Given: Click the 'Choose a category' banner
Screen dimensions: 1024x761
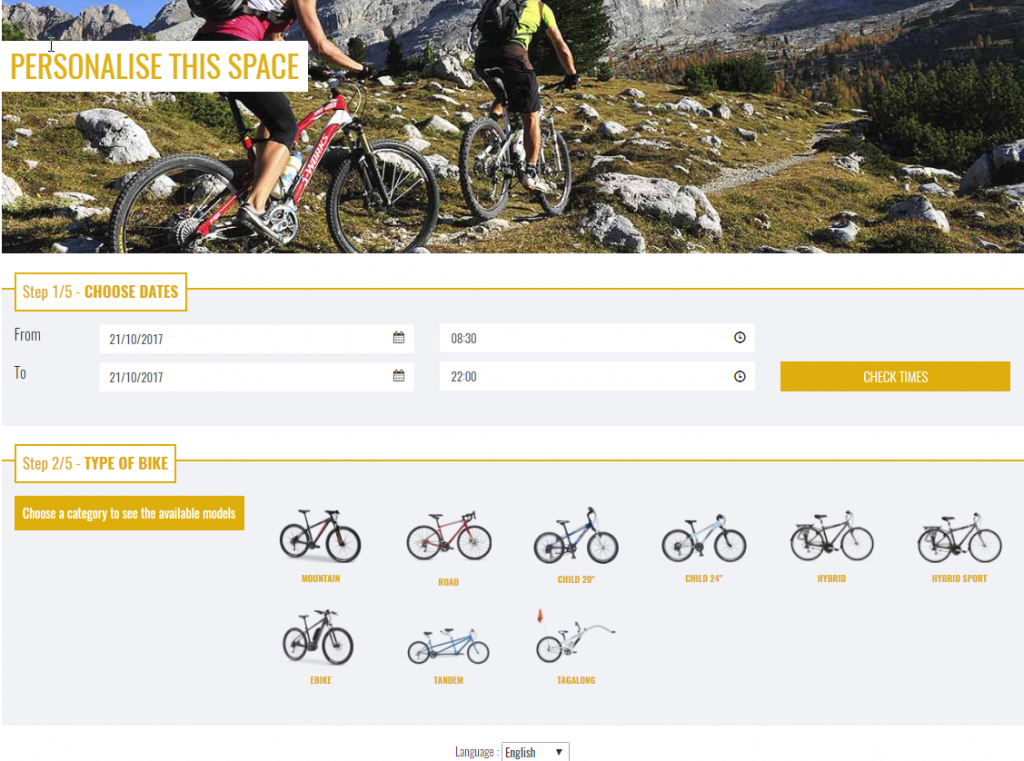Looking at the screenshot, I should [x=129, y=513].
